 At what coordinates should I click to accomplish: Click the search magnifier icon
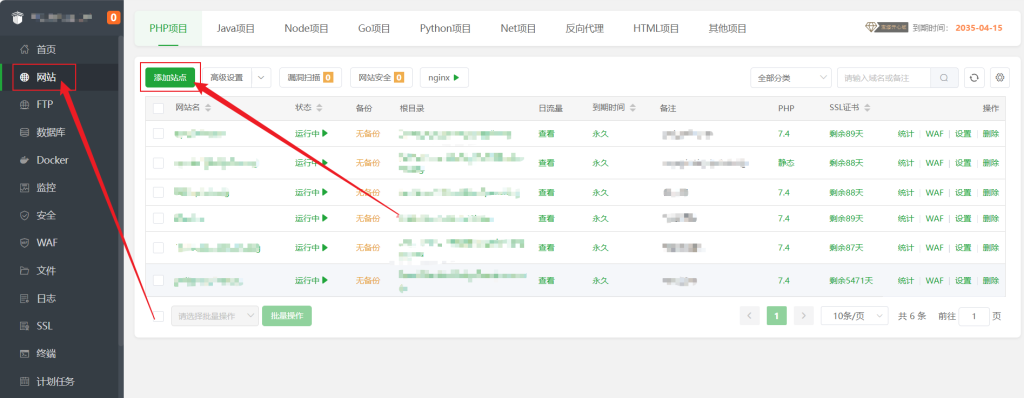tap(944, 78)
